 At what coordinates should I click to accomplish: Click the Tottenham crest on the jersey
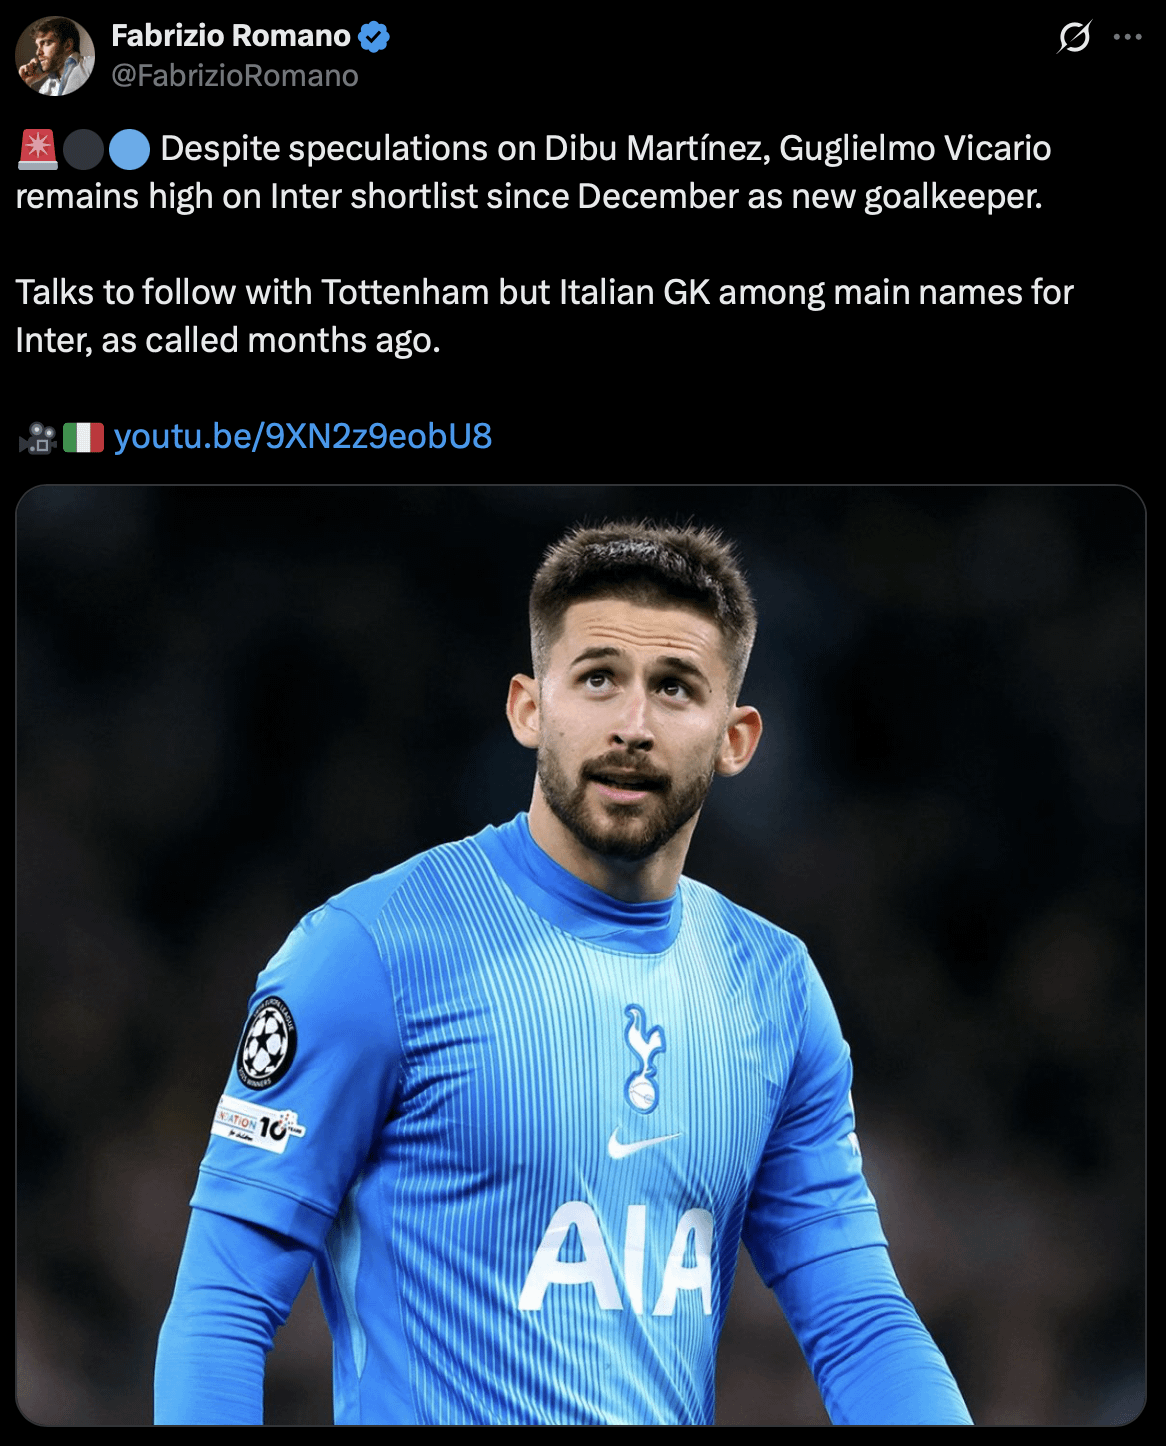[x=642, y=1059]
